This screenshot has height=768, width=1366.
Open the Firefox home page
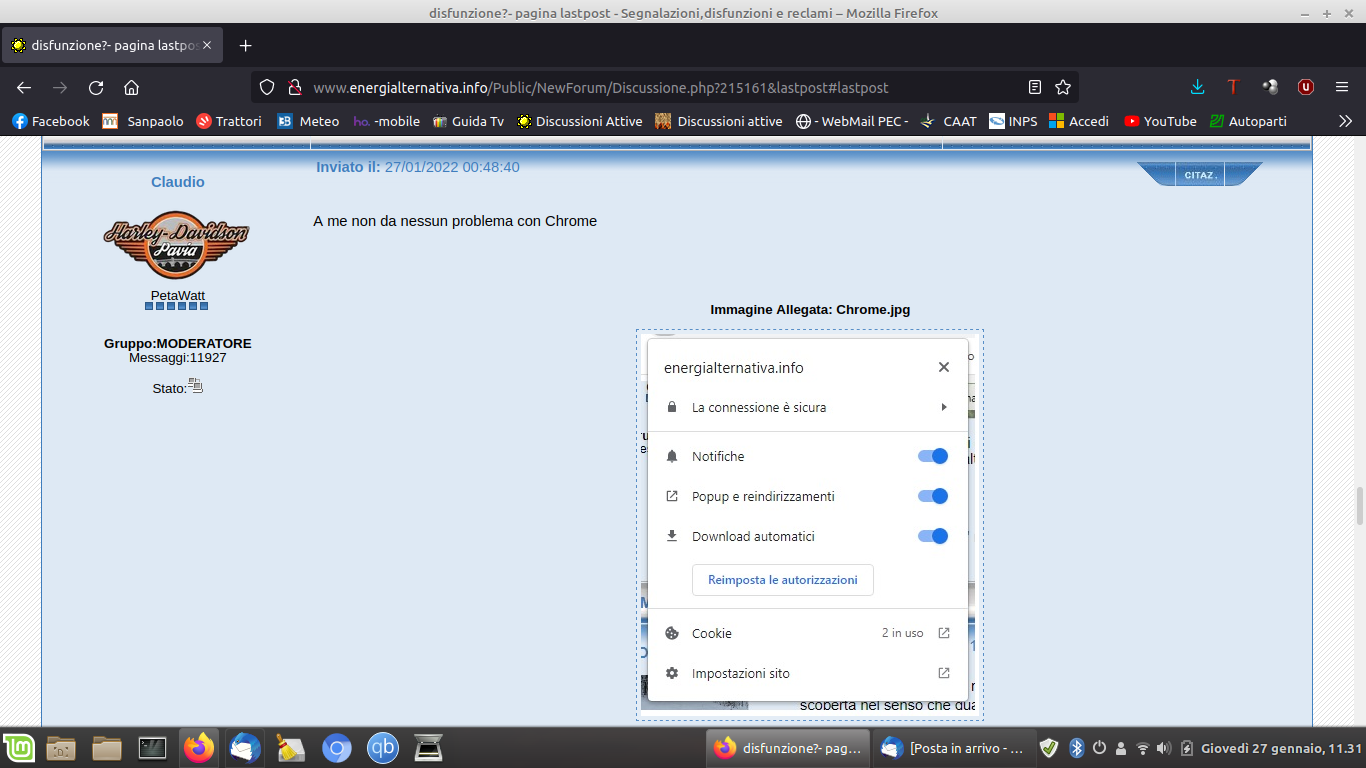coord(131,87)
